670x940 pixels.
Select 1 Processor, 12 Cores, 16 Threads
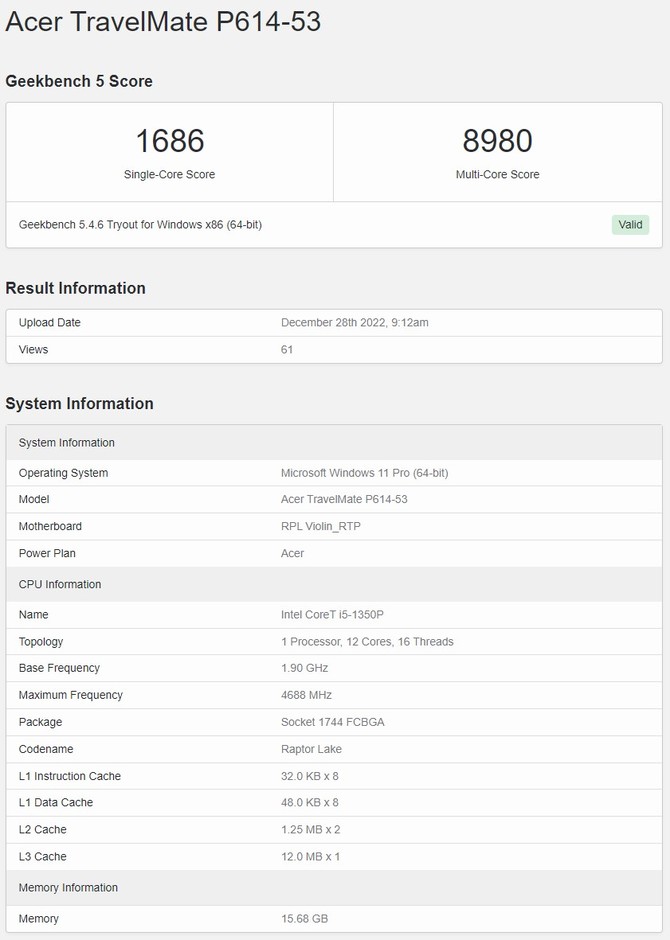(x=367, y=641)
